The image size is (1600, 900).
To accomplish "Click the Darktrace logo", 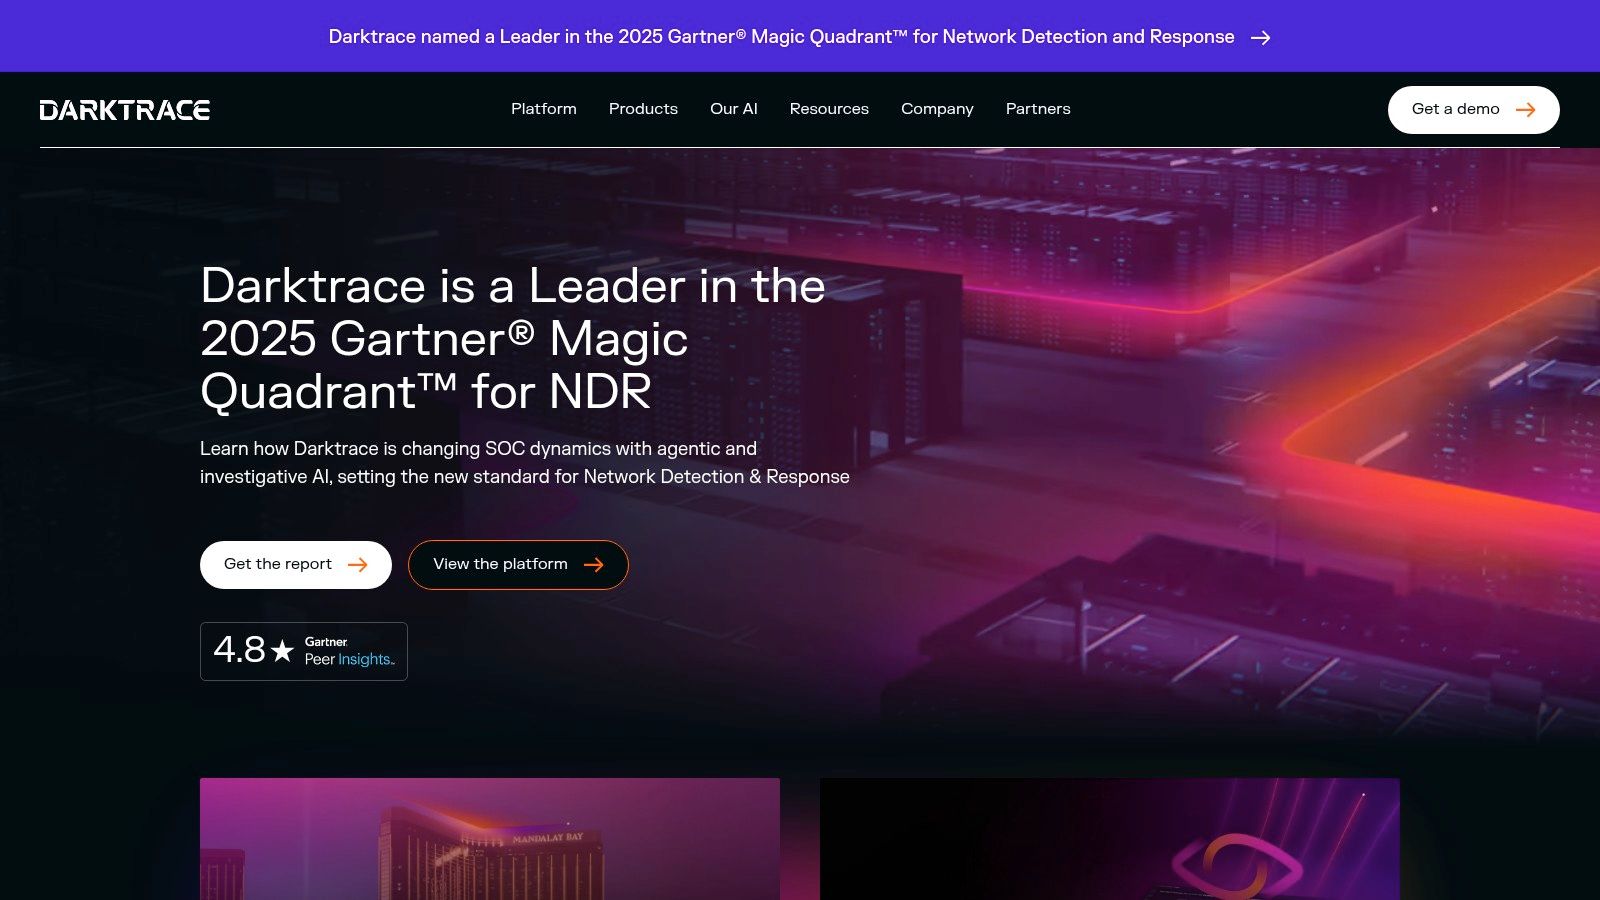I will (x=125, y=110).
